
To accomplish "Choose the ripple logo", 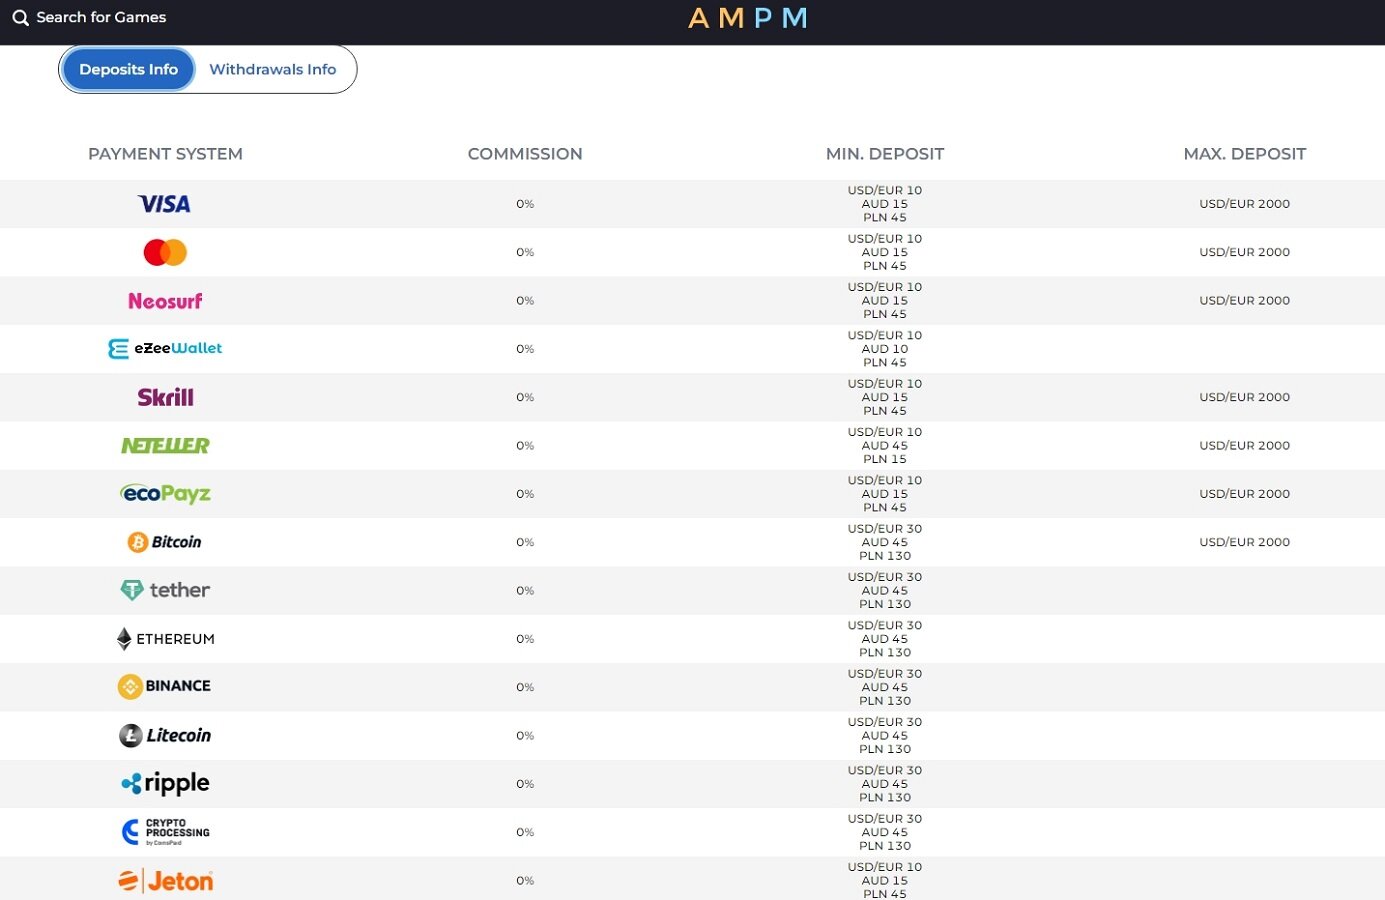I will click(x=165, y=783).
